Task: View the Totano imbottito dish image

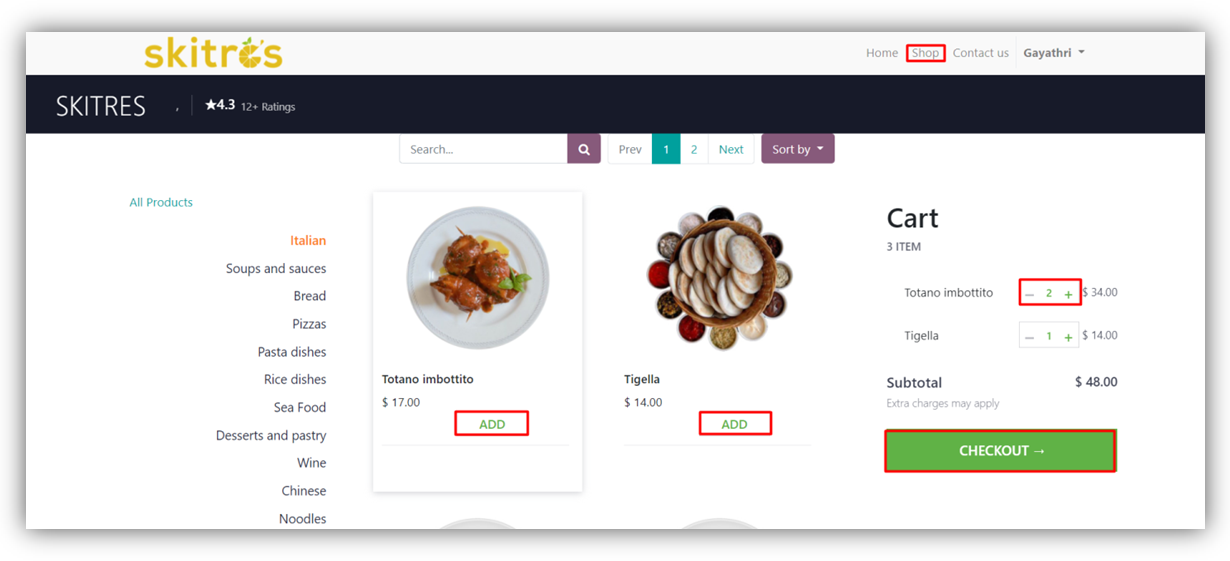Action: tap(478, 278)
